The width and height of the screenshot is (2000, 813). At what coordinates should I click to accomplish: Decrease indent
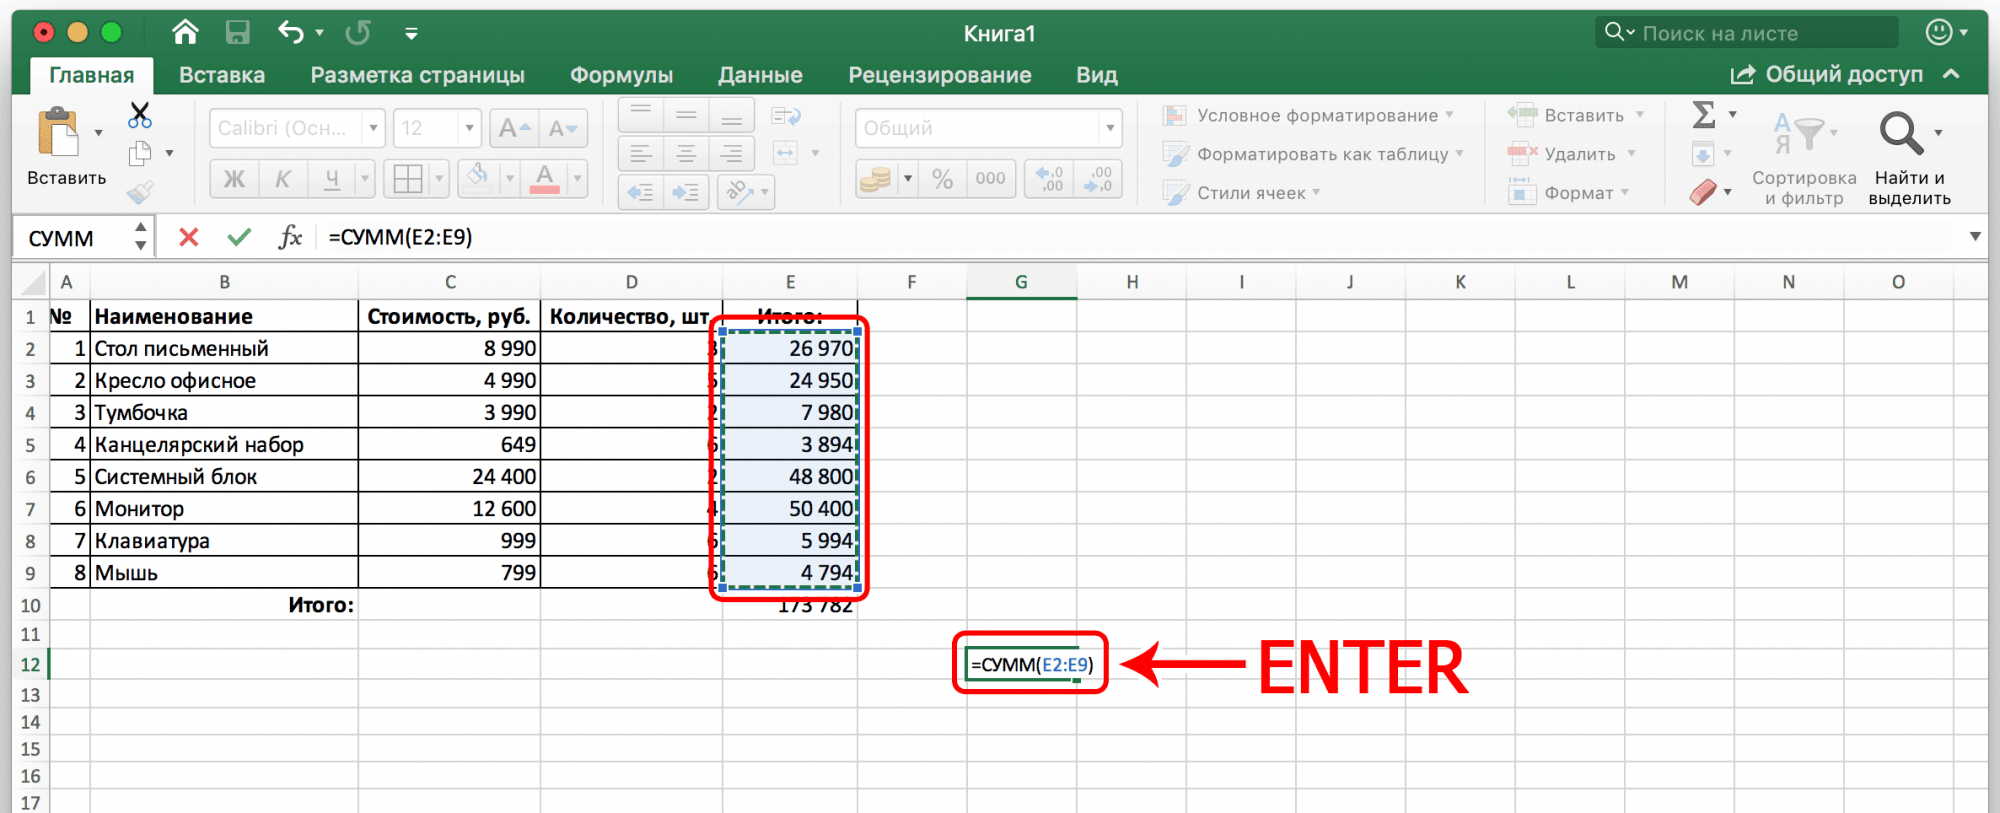(641, 192)
